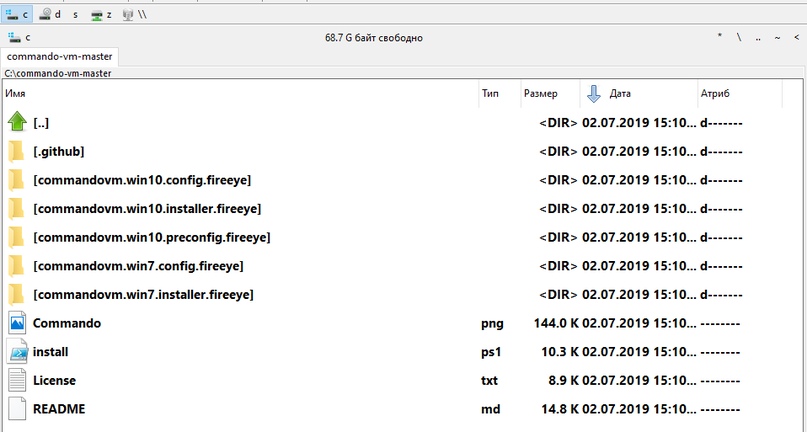Click the green up-arrow parent directory icon
807x432 pixels.
click(x=17, y=122)
